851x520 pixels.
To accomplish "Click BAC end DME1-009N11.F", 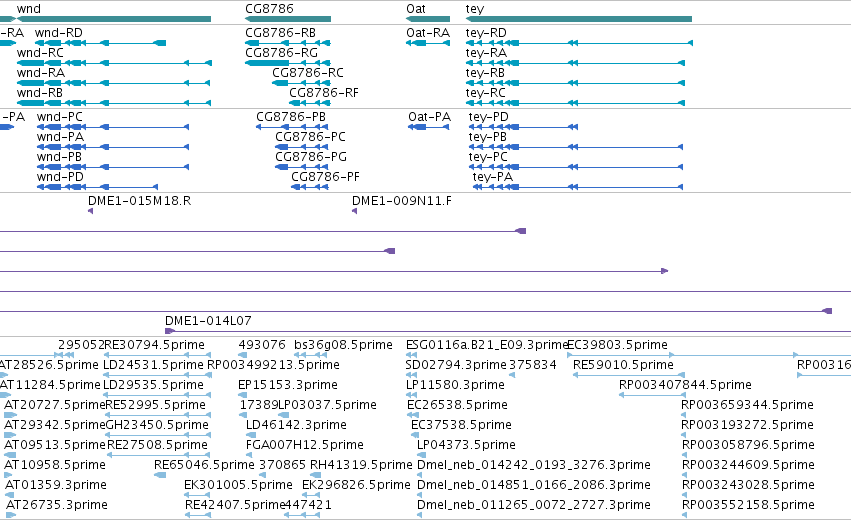I will tap(402, 201).
